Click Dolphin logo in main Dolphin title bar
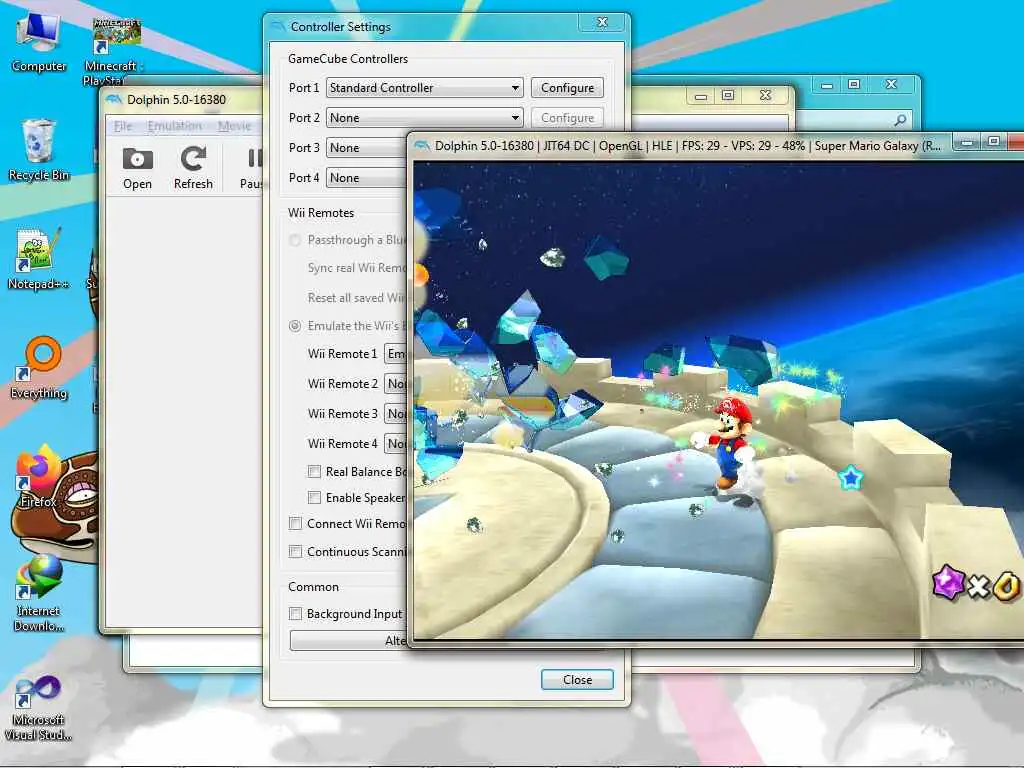The height and width of the screenshot is (768, 1024). (x=114, y=99)
